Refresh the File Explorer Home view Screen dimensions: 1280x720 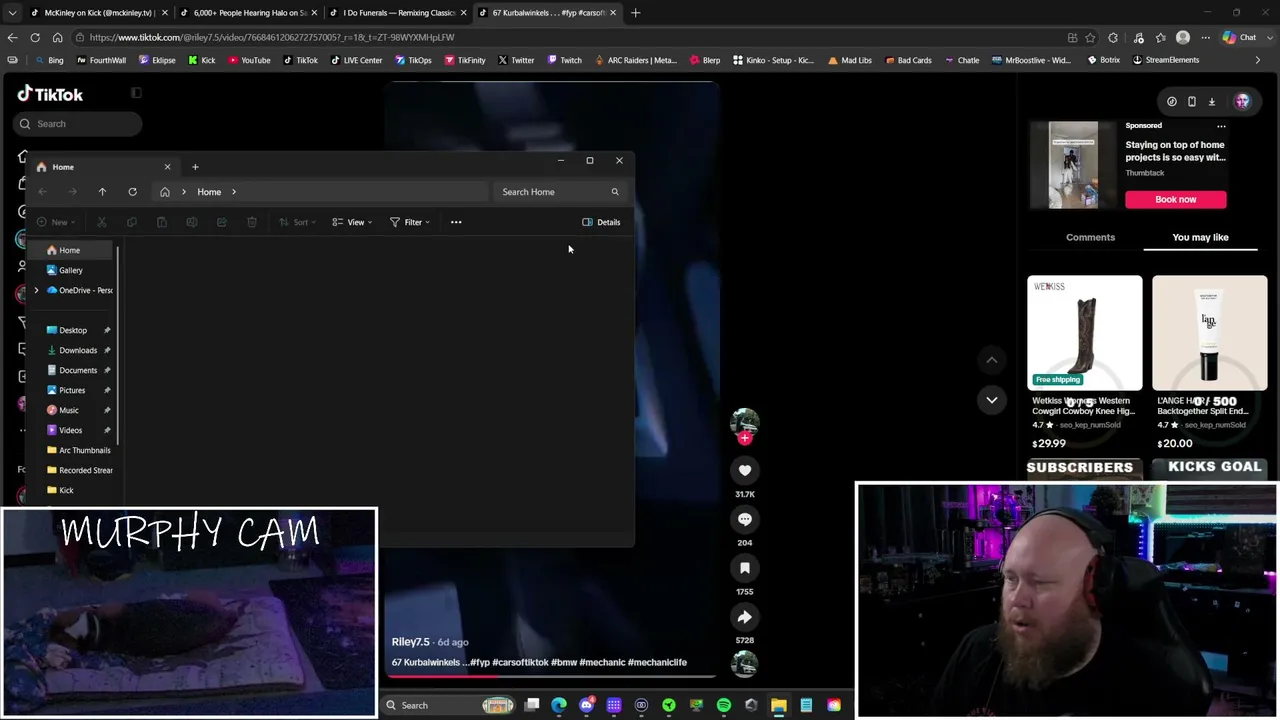coord(132,192)
